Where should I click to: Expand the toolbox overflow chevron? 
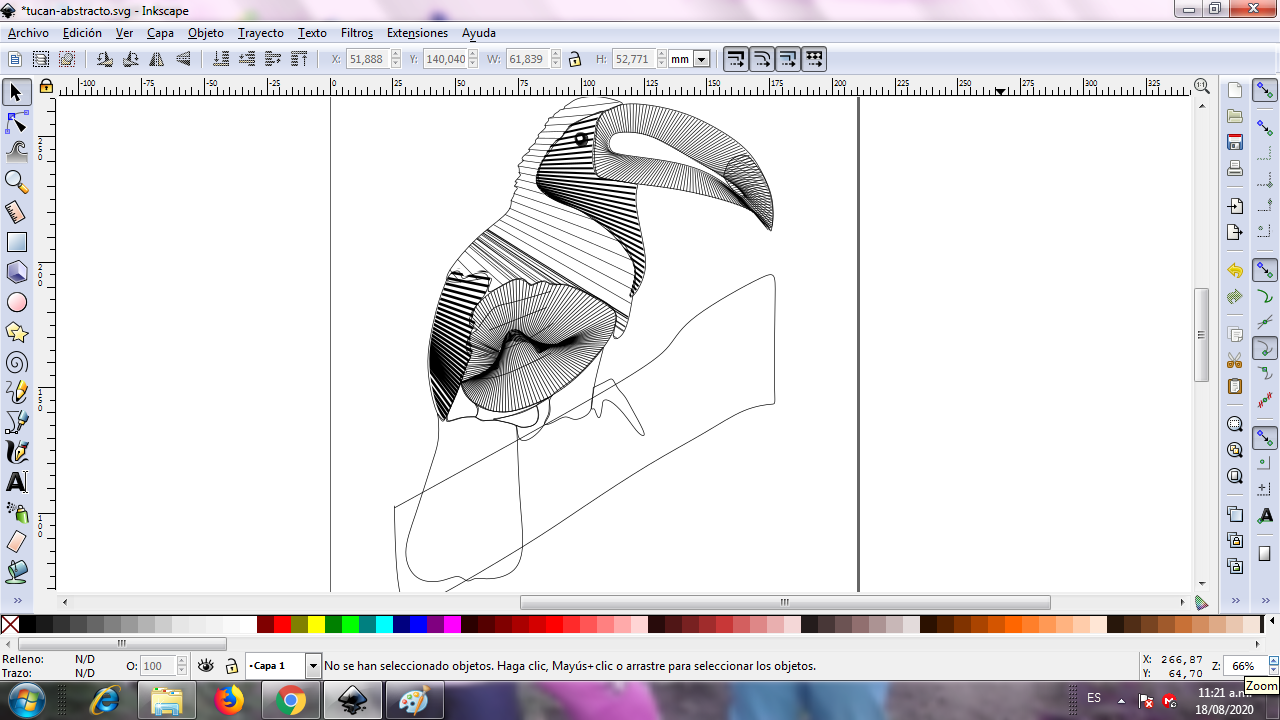(x=16, y=601)
